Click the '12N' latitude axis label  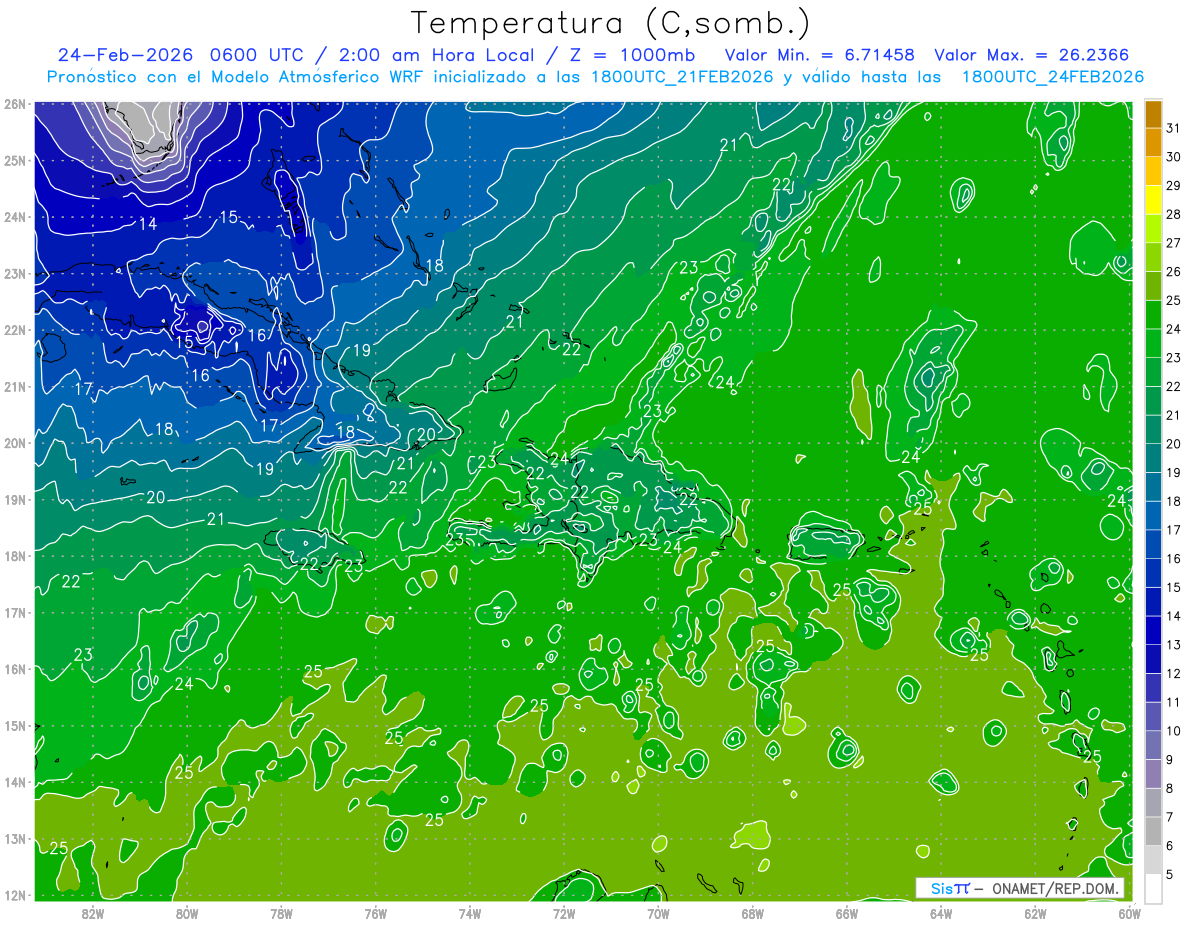click(14, 895)
